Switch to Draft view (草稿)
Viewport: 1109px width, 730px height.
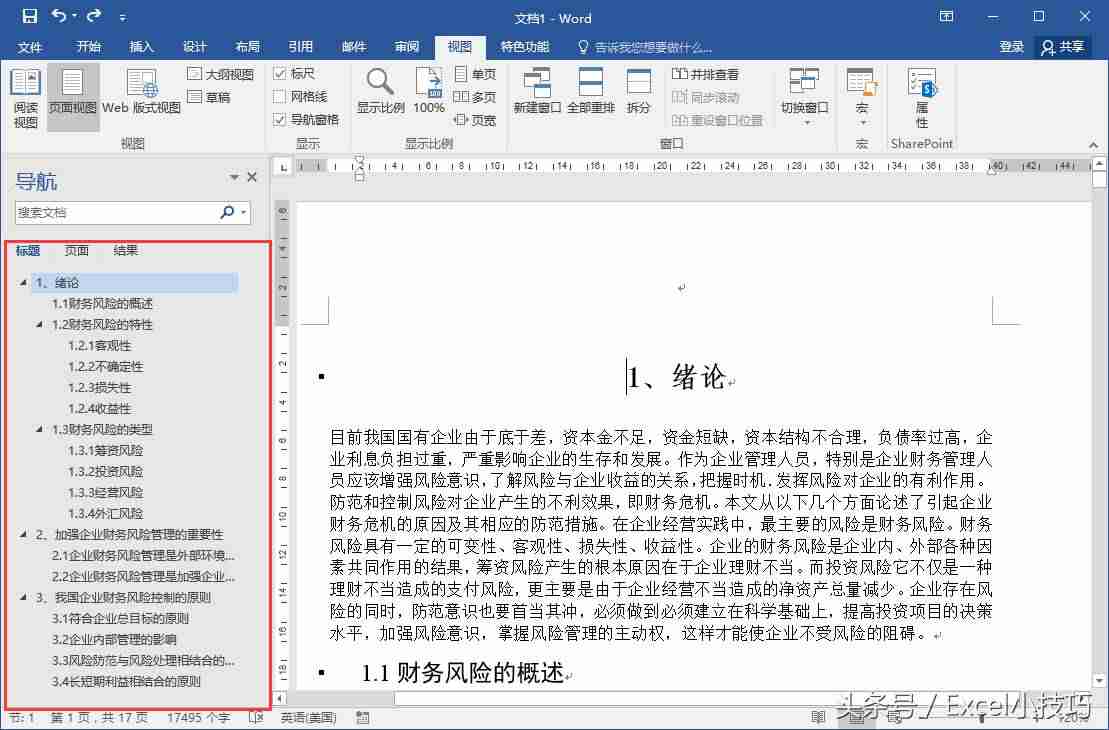209,97
